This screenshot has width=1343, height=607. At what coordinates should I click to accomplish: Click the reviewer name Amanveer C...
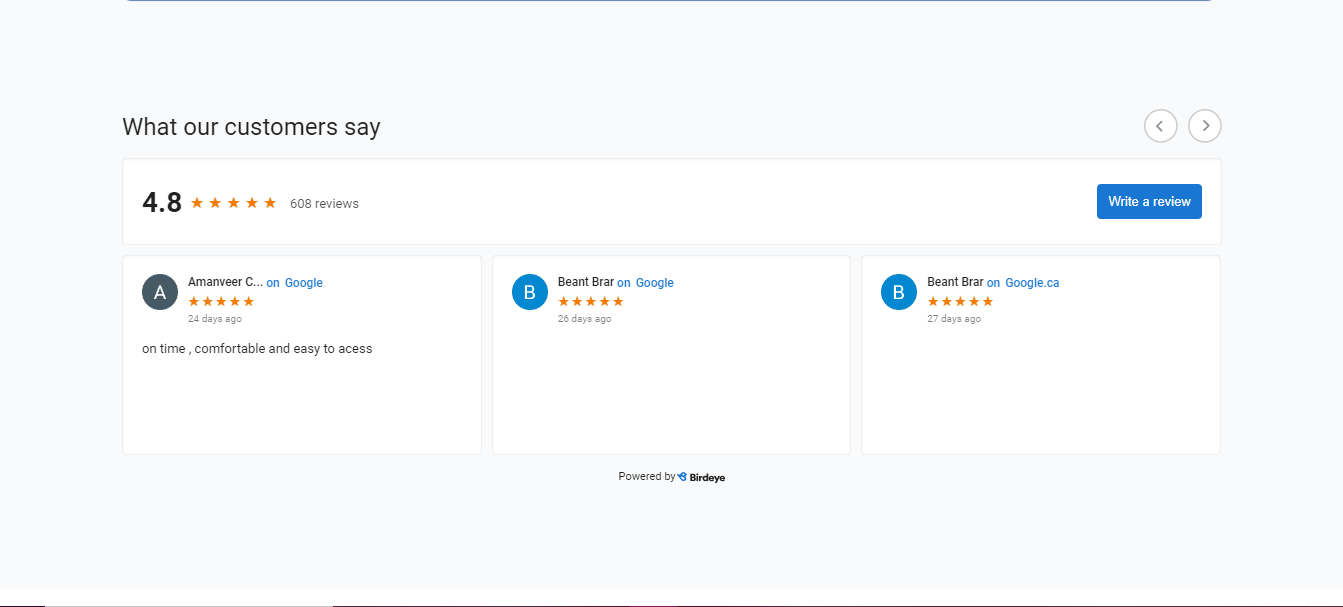(x=225, y=282)
